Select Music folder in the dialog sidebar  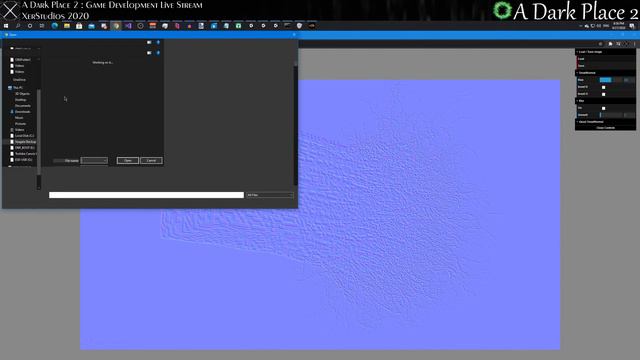[x=19, y=118]
